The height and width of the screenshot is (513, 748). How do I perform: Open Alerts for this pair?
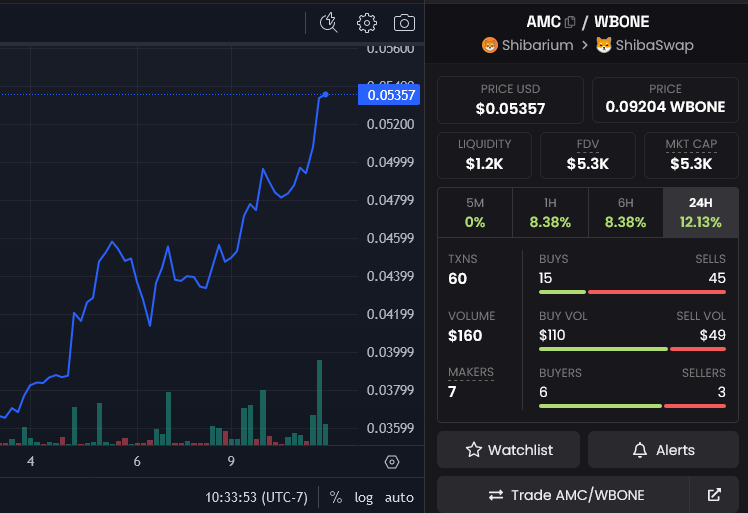[663, 450]
